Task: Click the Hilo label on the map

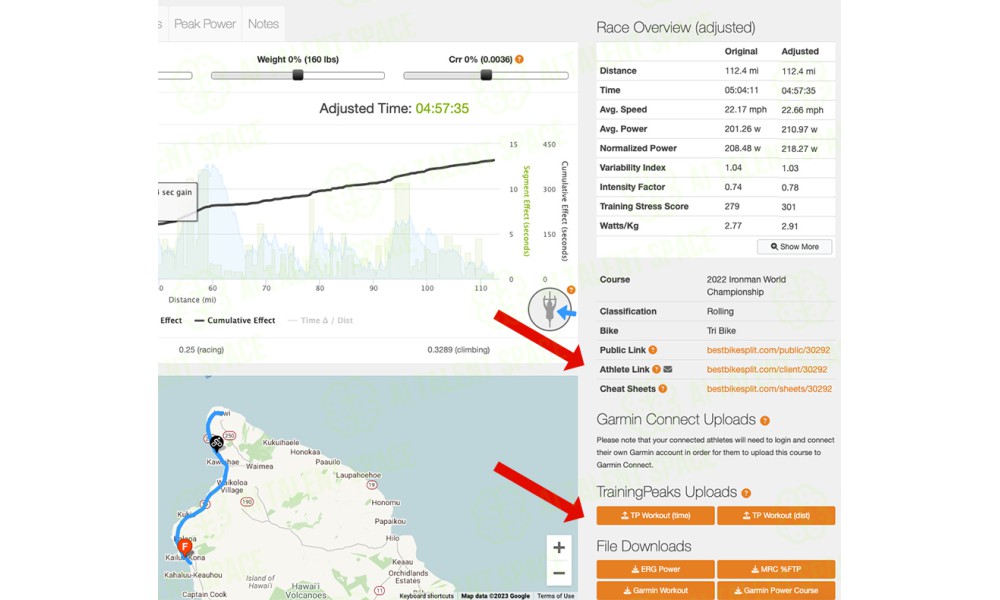Action: tap(392, 538)
